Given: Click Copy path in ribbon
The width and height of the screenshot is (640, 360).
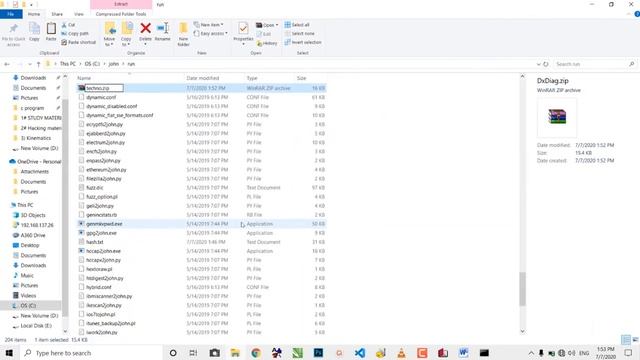Looking at the screenshot, I should [75, 33].
